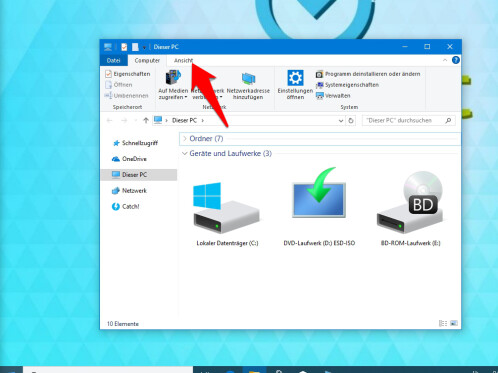
Task: Open address bar history dropdown
Action: [341, 121]
